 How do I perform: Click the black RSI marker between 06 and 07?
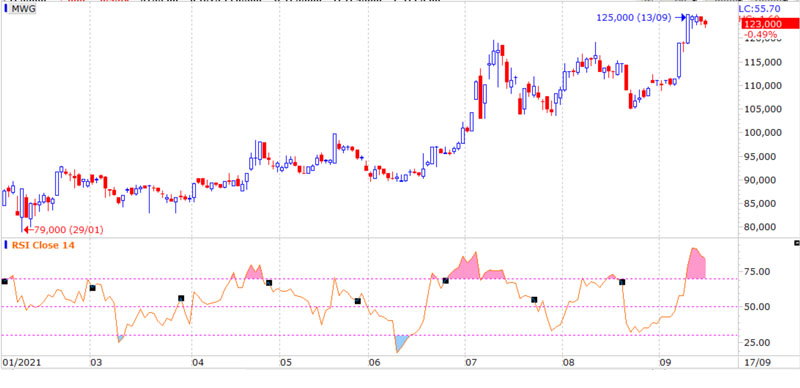pyautogui.click(x=445, y=281)
